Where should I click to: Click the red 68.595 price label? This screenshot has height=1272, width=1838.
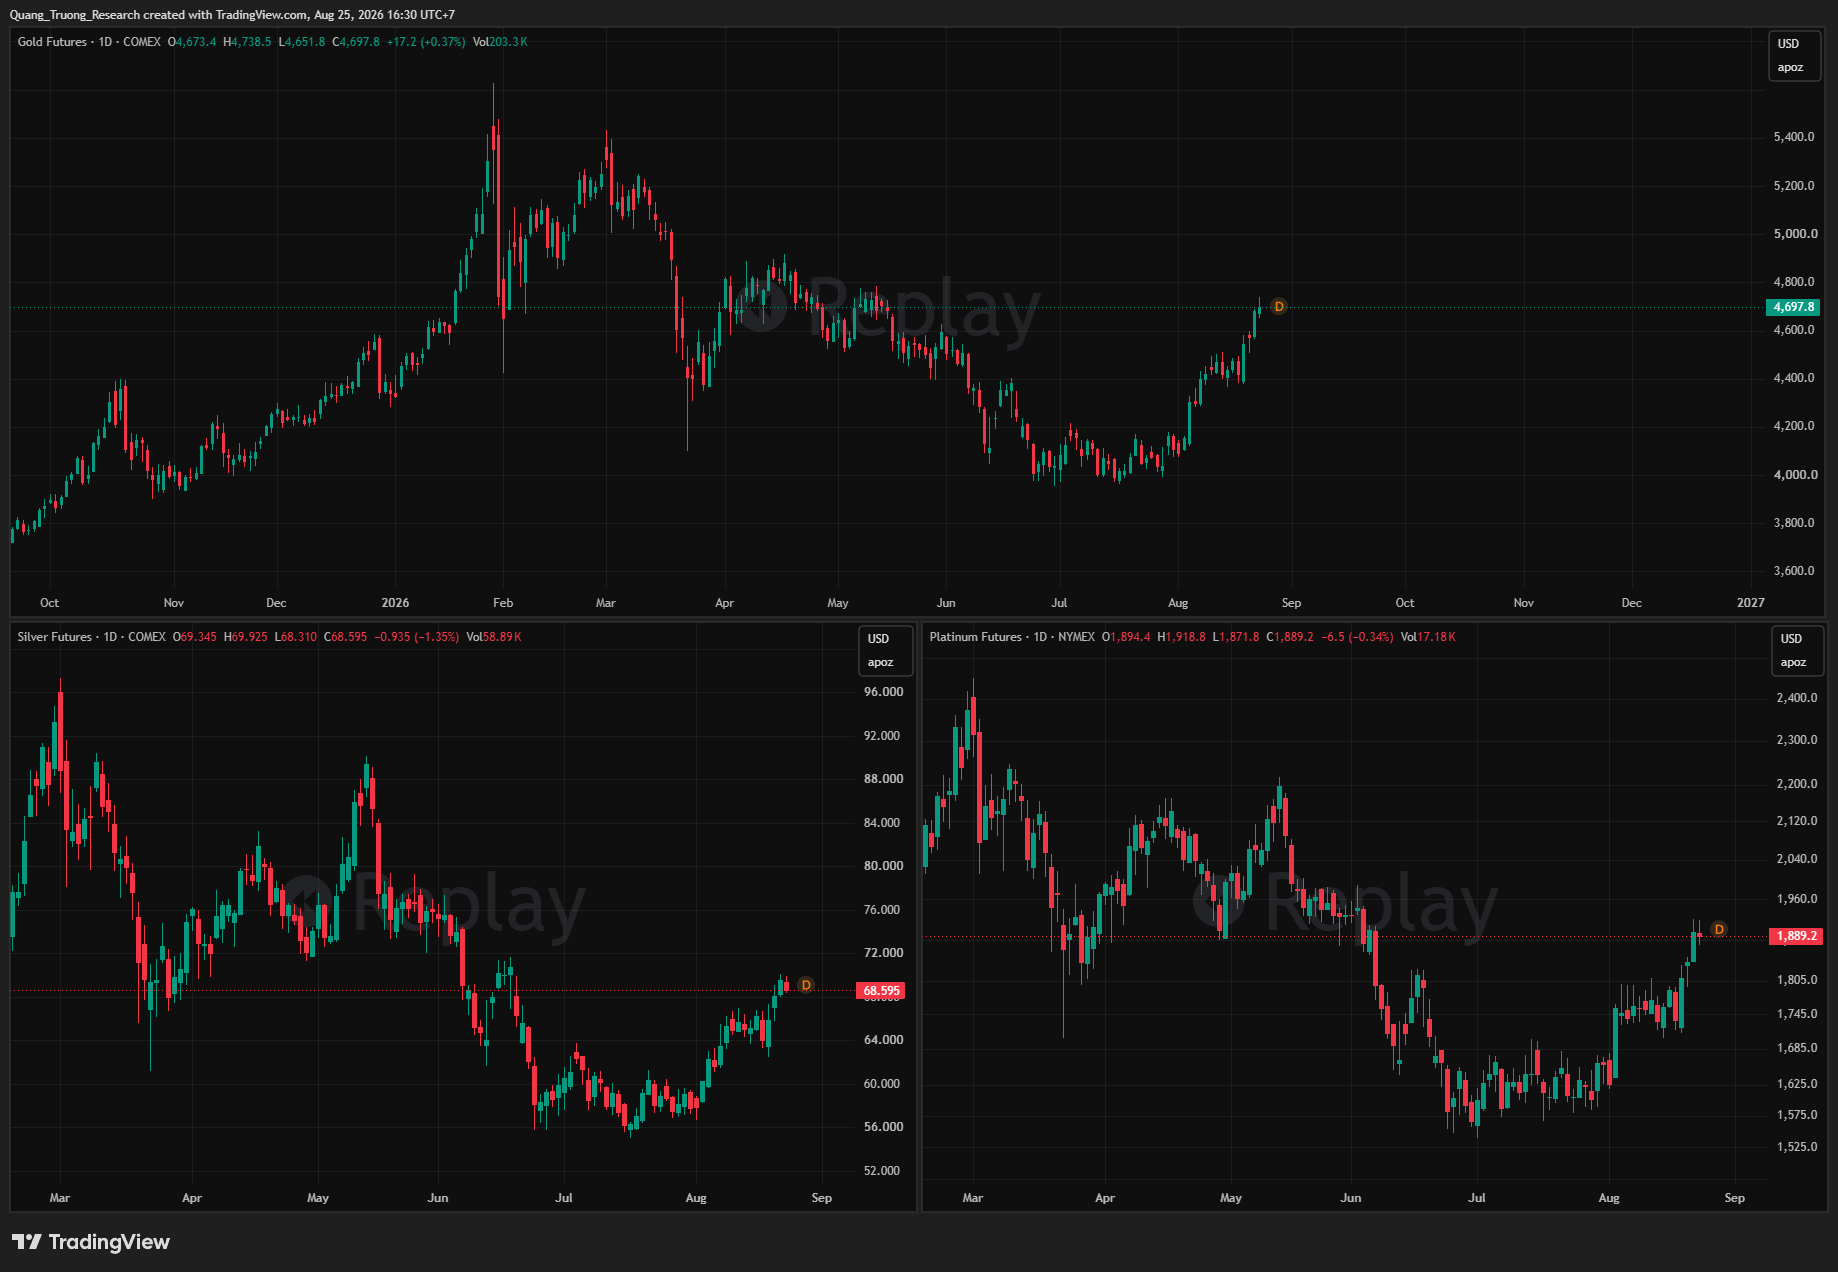881,991
